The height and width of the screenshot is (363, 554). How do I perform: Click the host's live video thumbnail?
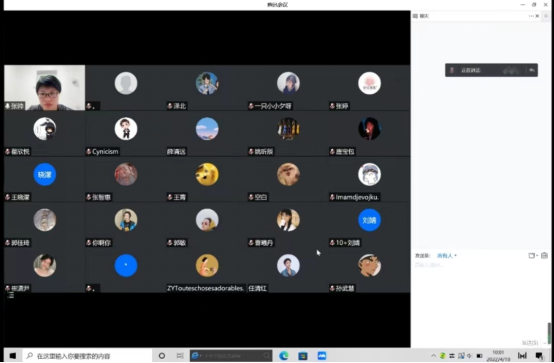45,88
